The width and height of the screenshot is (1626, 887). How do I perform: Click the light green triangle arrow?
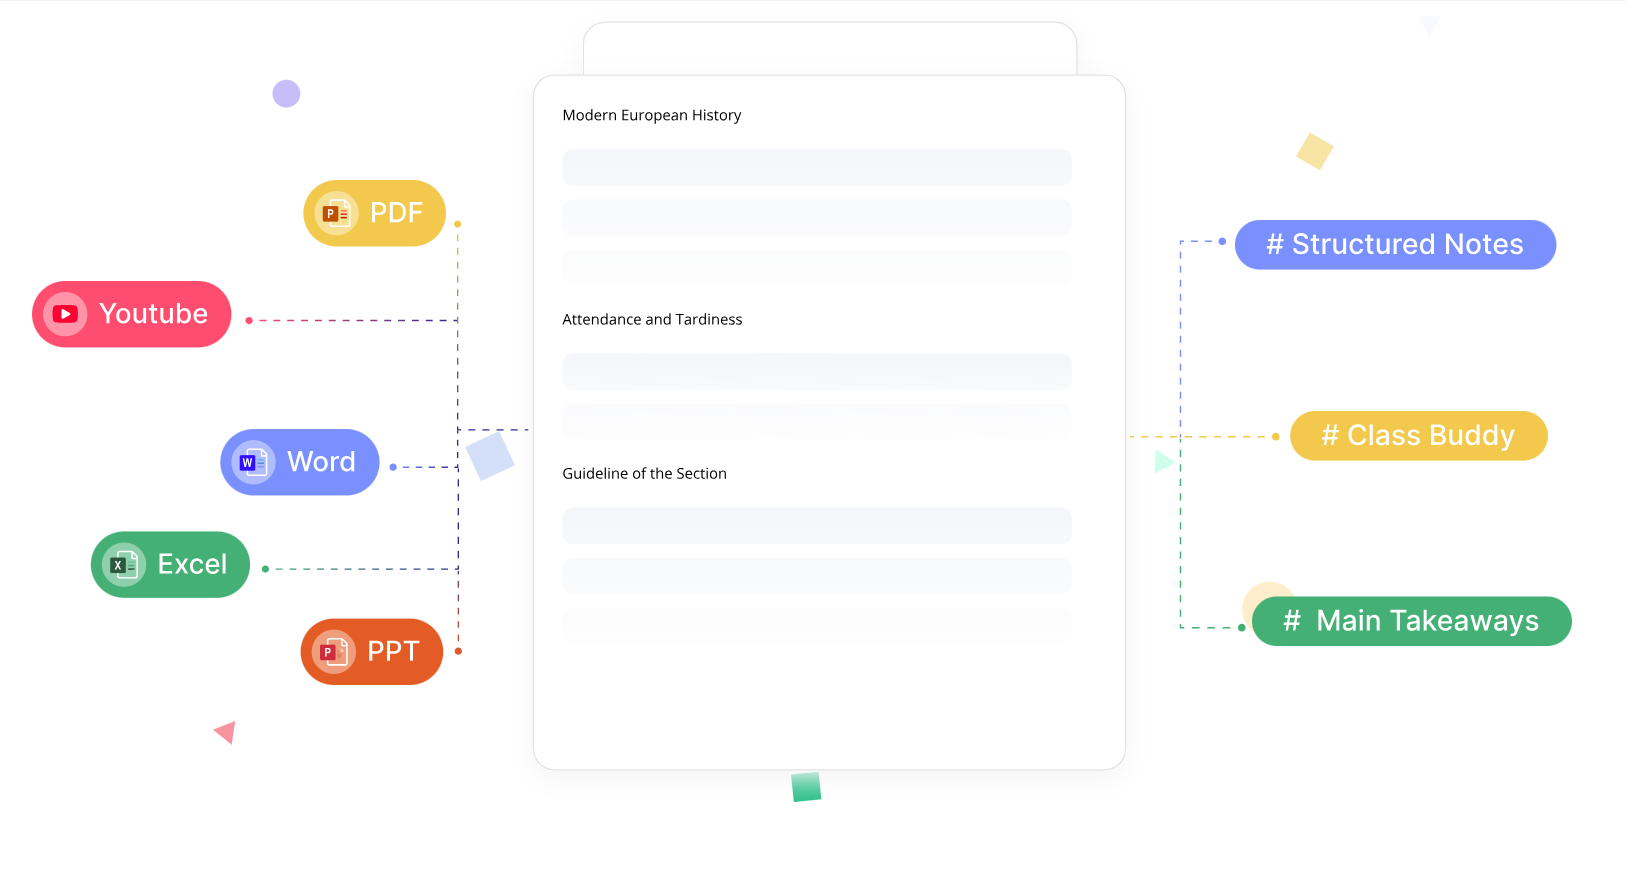(x=1164, y=461)
